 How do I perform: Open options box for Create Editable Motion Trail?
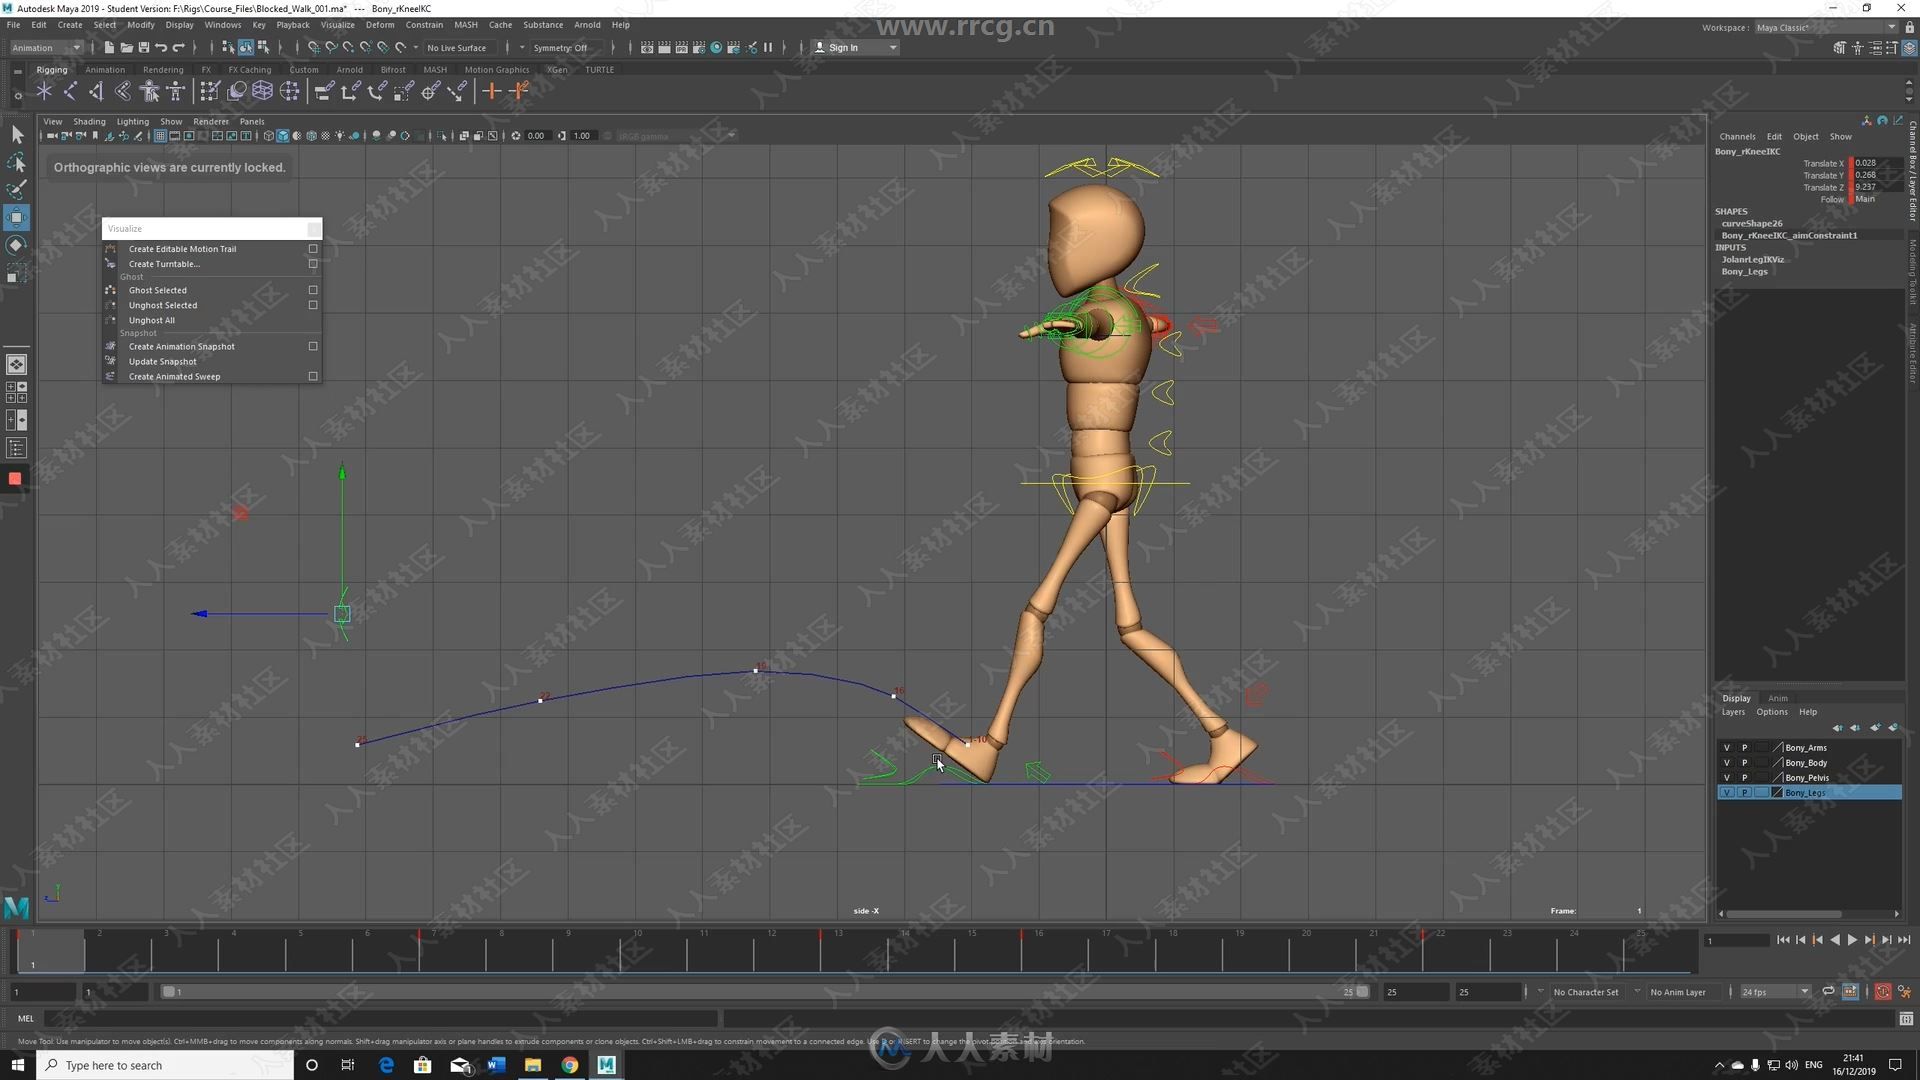coord(313,249)
